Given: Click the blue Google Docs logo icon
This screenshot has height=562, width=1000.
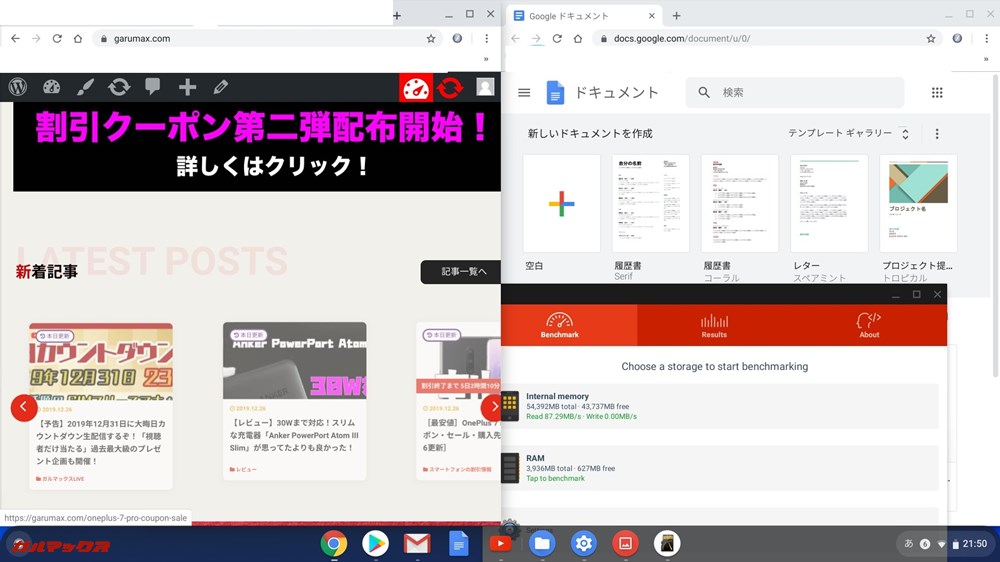Looking at the screenshot, I should [555, 92].
